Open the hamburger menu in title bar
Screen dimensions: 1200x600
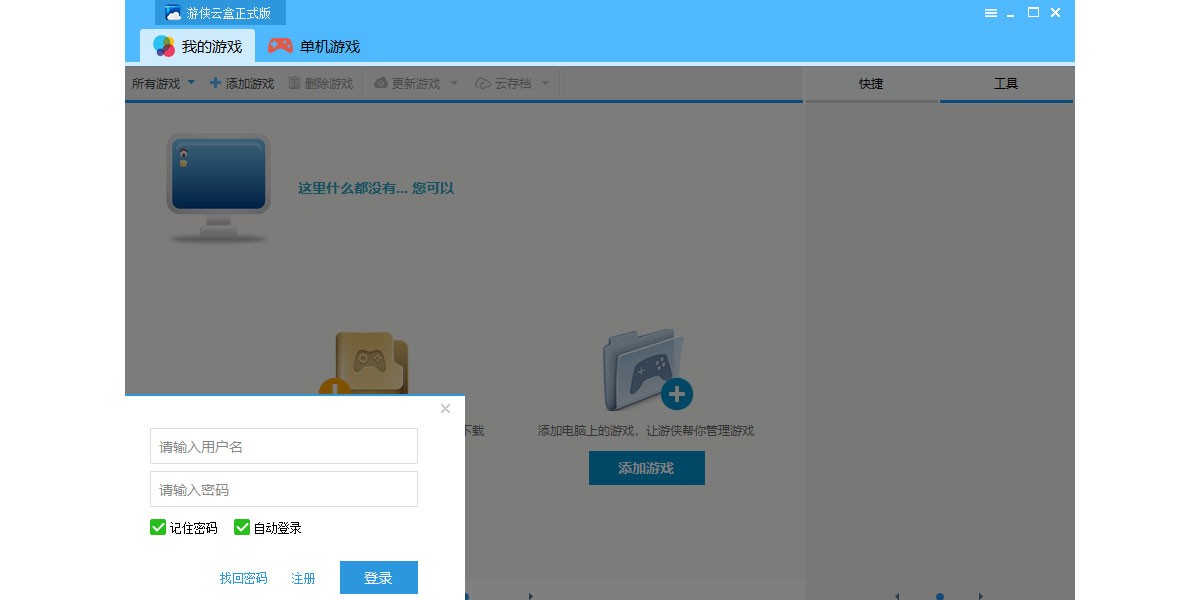coord(990,13)
